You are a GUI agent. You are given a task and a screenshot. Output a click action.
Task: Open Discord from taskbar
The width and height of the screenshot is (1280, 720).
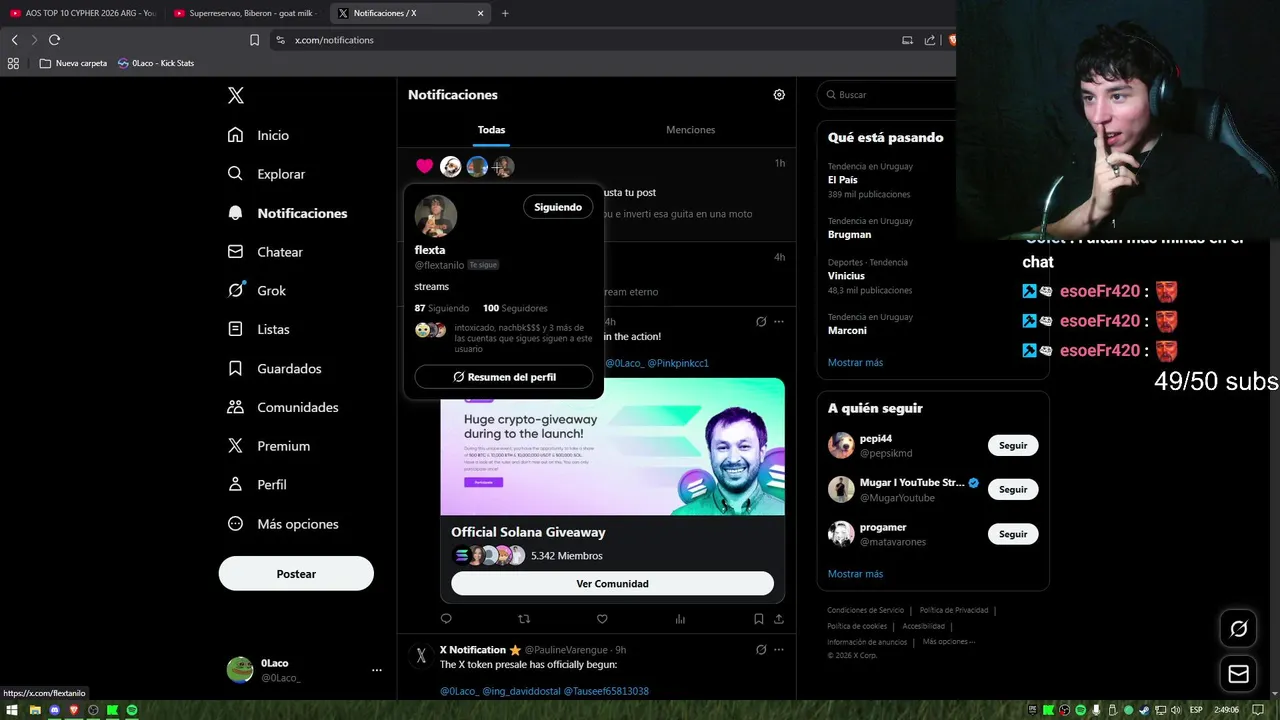pos(54,710)
